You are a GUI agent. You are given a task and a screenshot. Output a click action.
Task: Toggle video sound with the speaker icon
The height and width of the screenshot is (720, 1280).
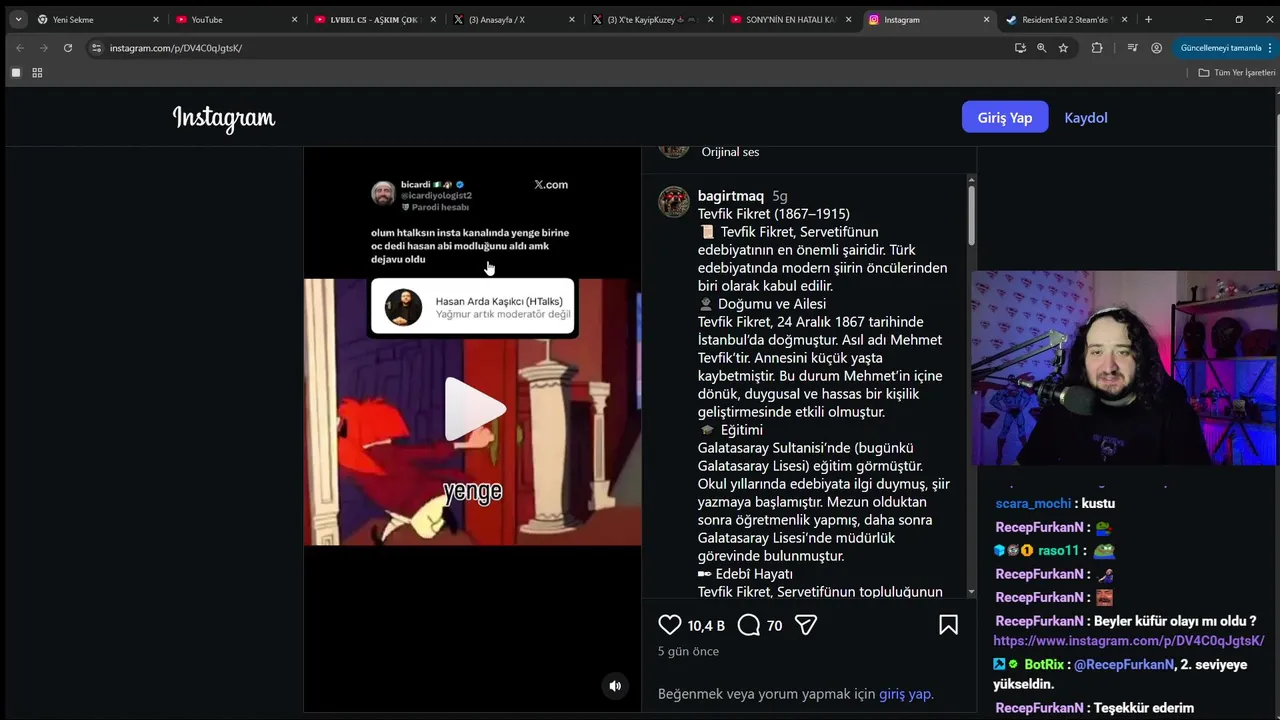click(x=615, y=686)
